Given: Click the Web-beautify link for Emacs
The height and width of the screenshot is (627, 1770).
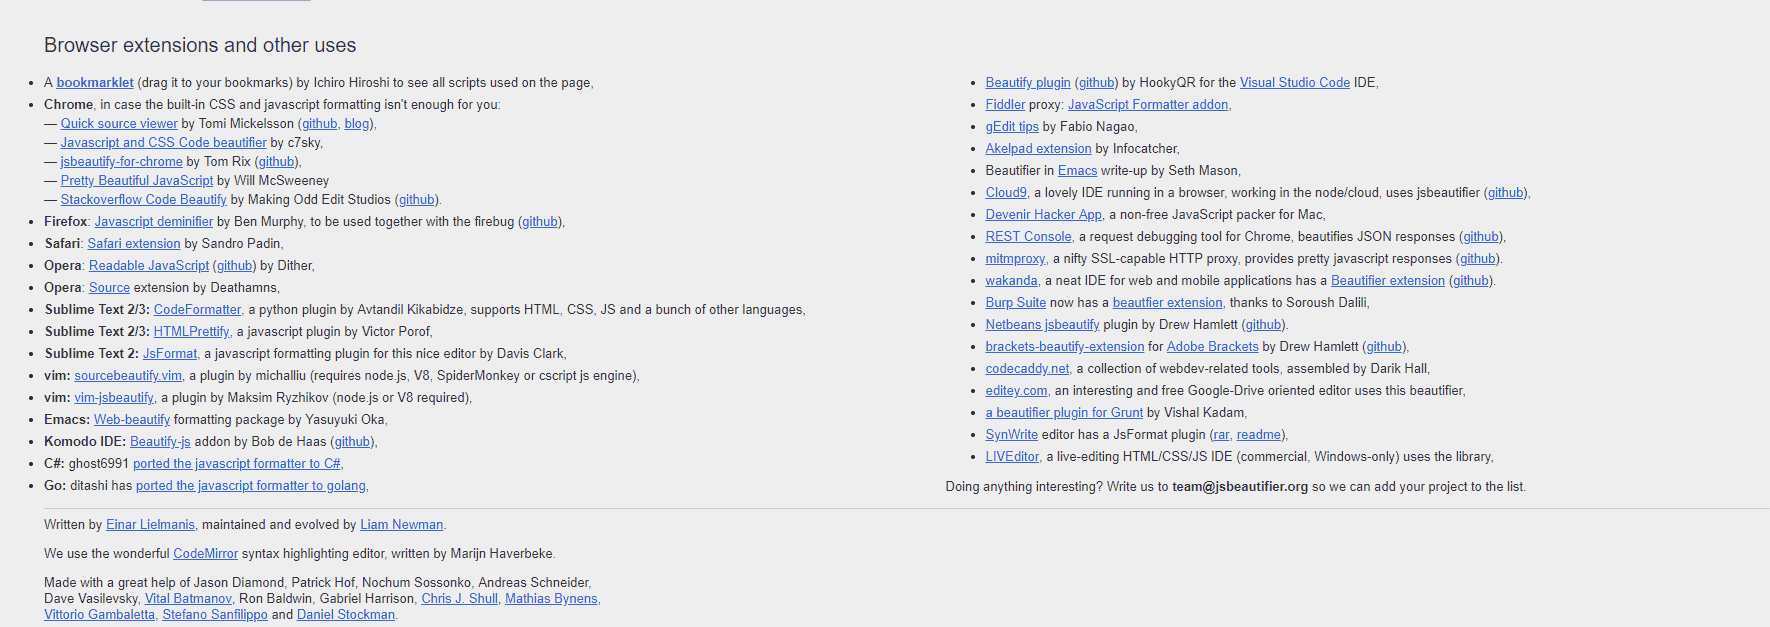Looking at the screenshot, I should click(132, 420).
